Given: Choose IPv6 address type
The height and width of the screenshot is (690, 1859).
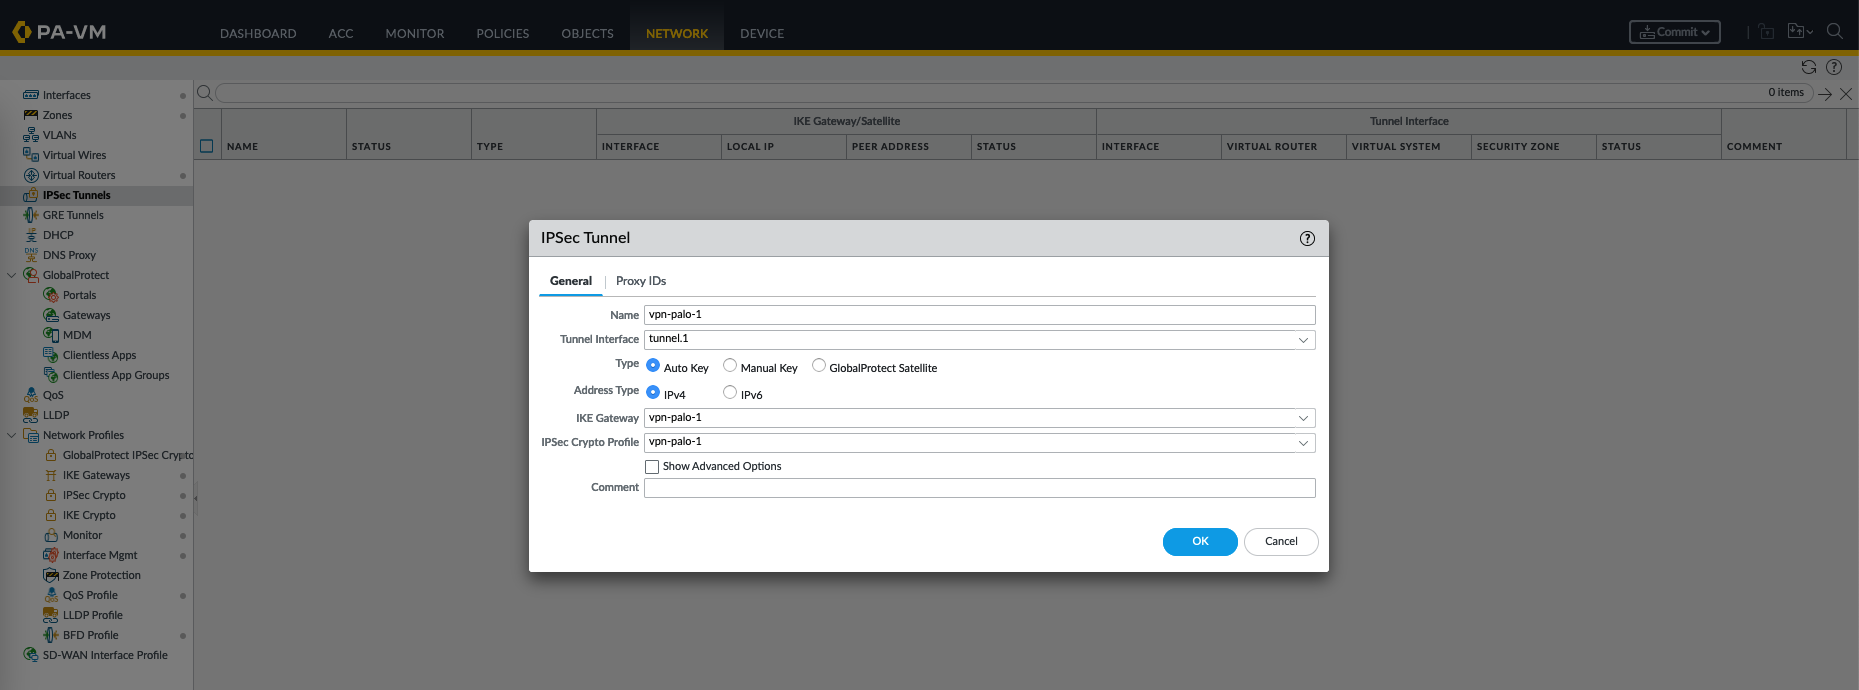Looking at the screenshot, I should click(x=730, y=393).
